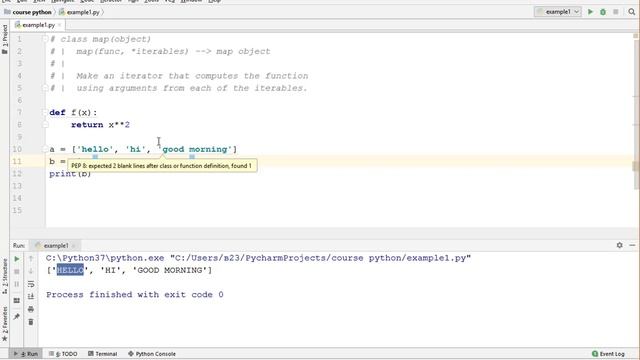Run example1 with the green play button
The width and height of the screenshot is (640, 360).
point(590,12)
